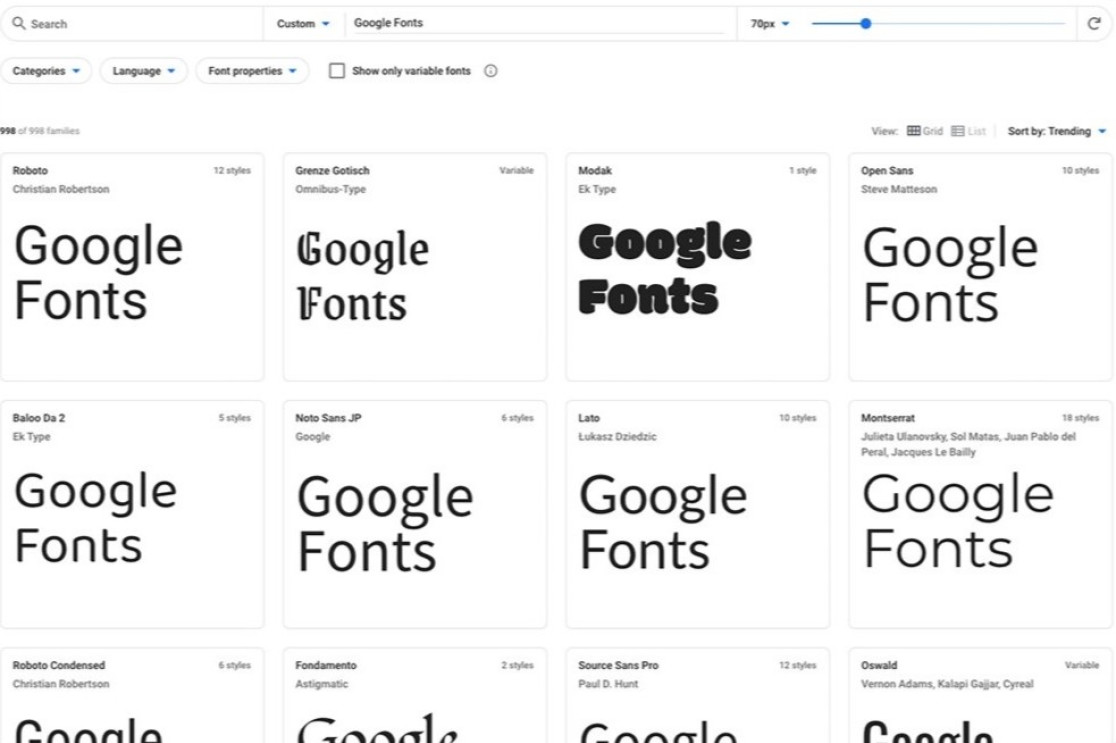This screenshot has width=1116, height=743.
Task: Click the Oswald font name
Action: (x=879, y=665)
